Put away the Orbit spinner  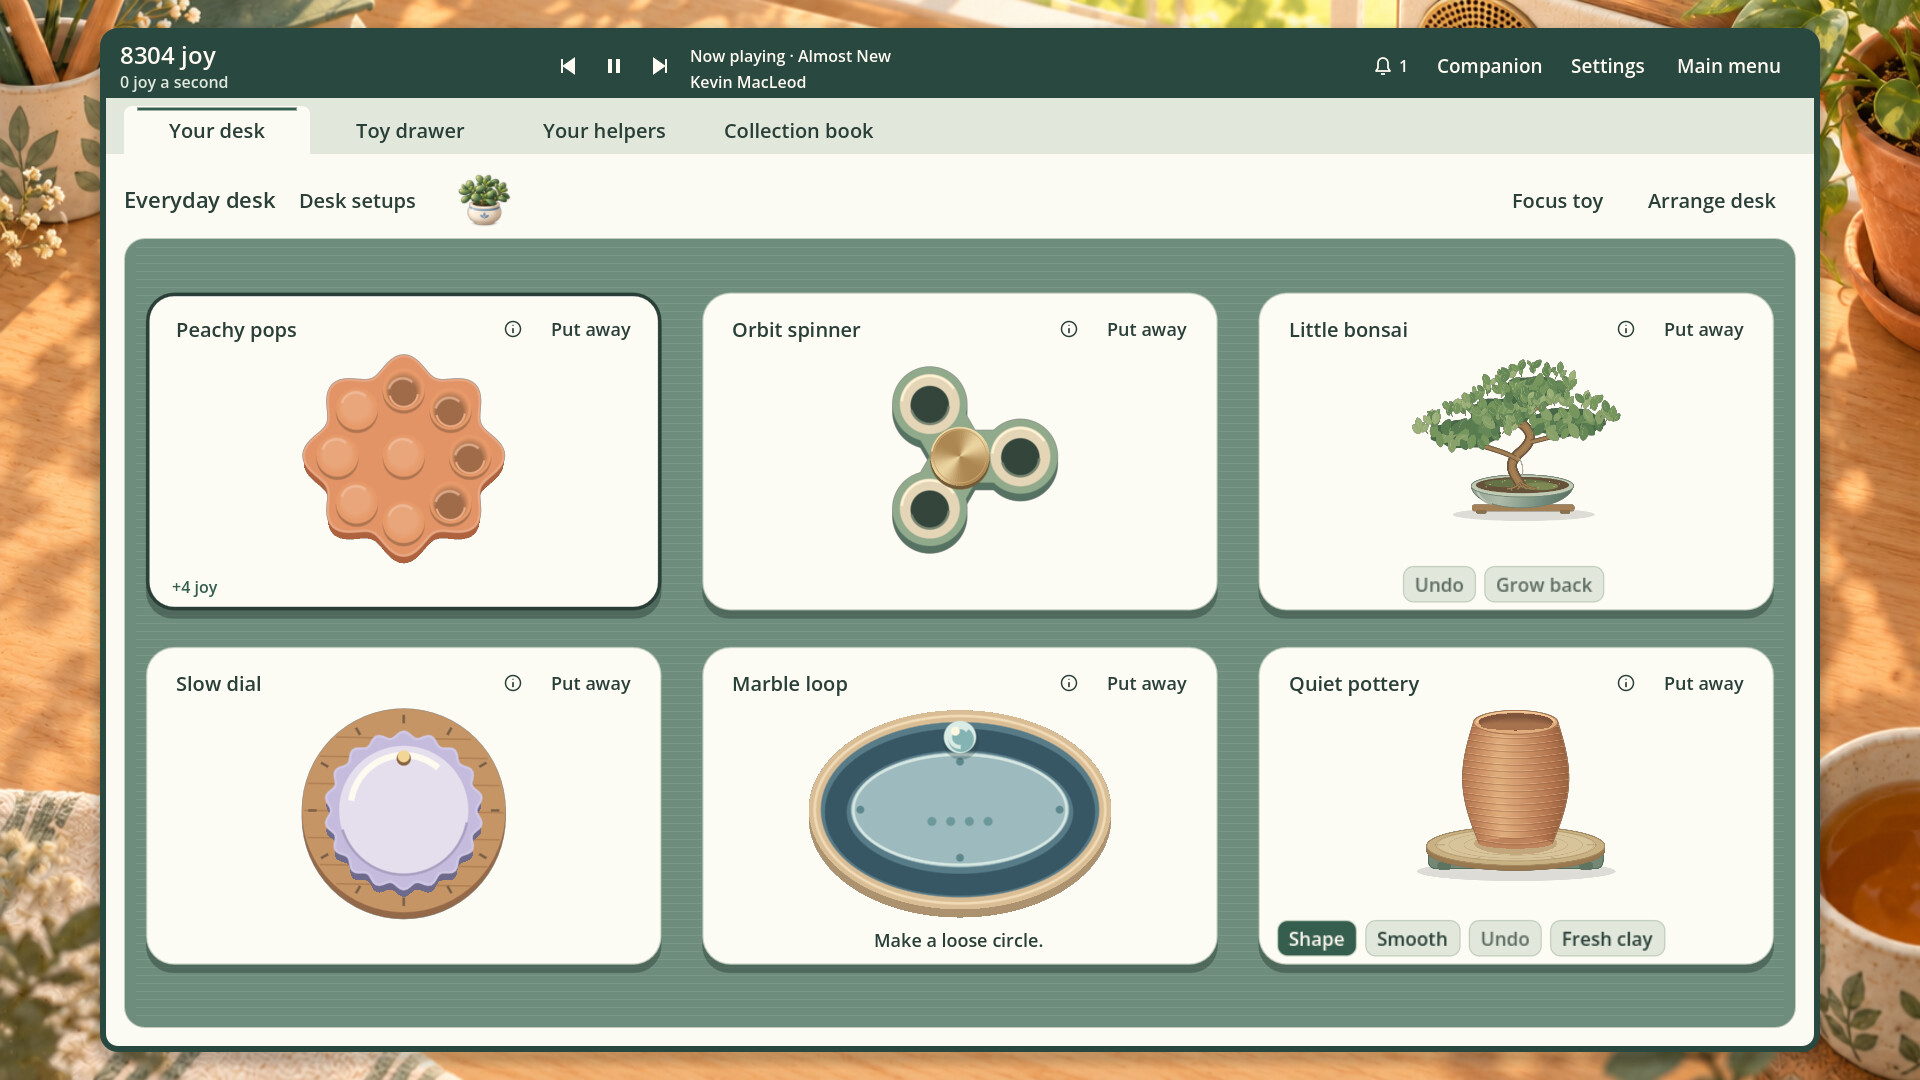[1146, 329]
